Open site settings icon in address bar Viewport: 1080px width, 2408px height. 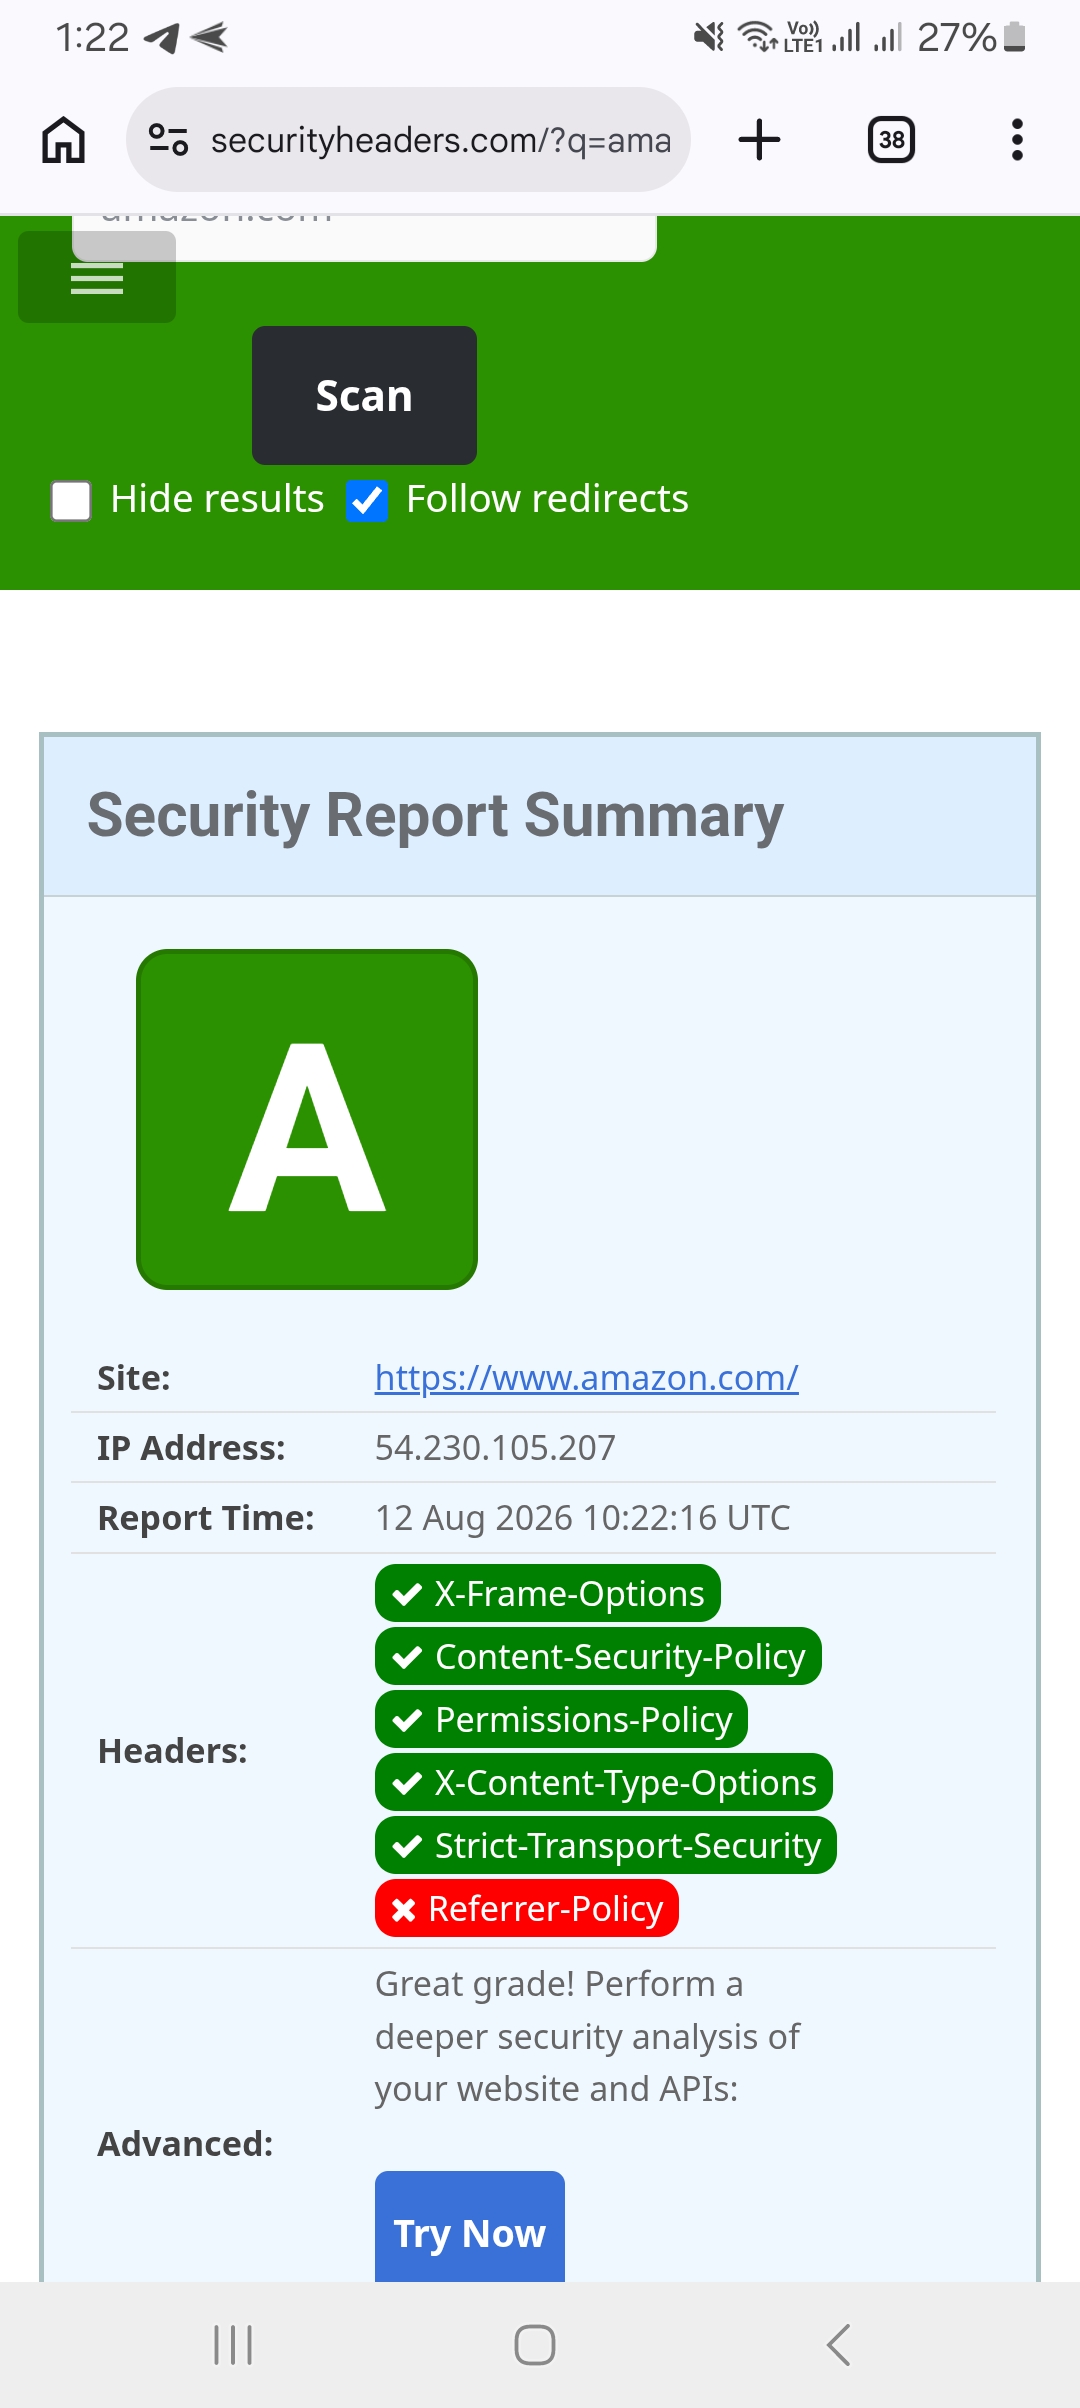168,139
